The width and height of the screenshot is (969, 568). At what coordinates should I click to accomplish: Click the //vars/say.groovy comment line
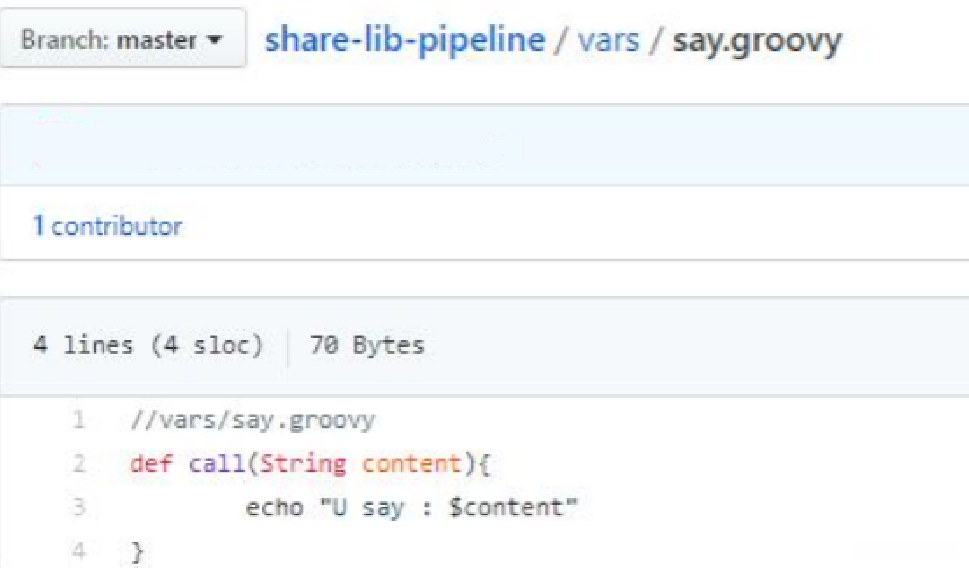pyautogui.click(x=252, y=421)
